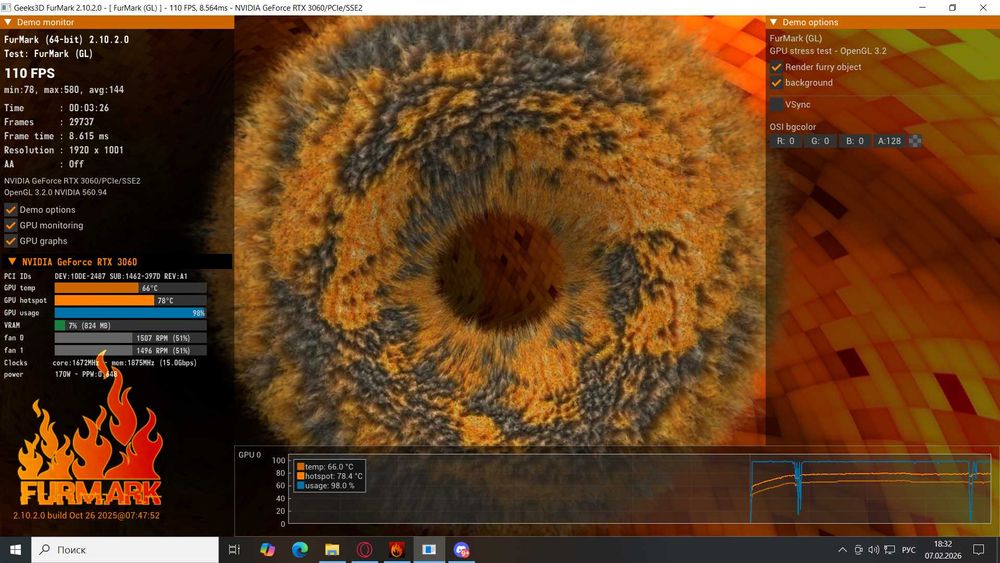
Task: Toggle the GPU monitoring checkbox
Action: 11,225
